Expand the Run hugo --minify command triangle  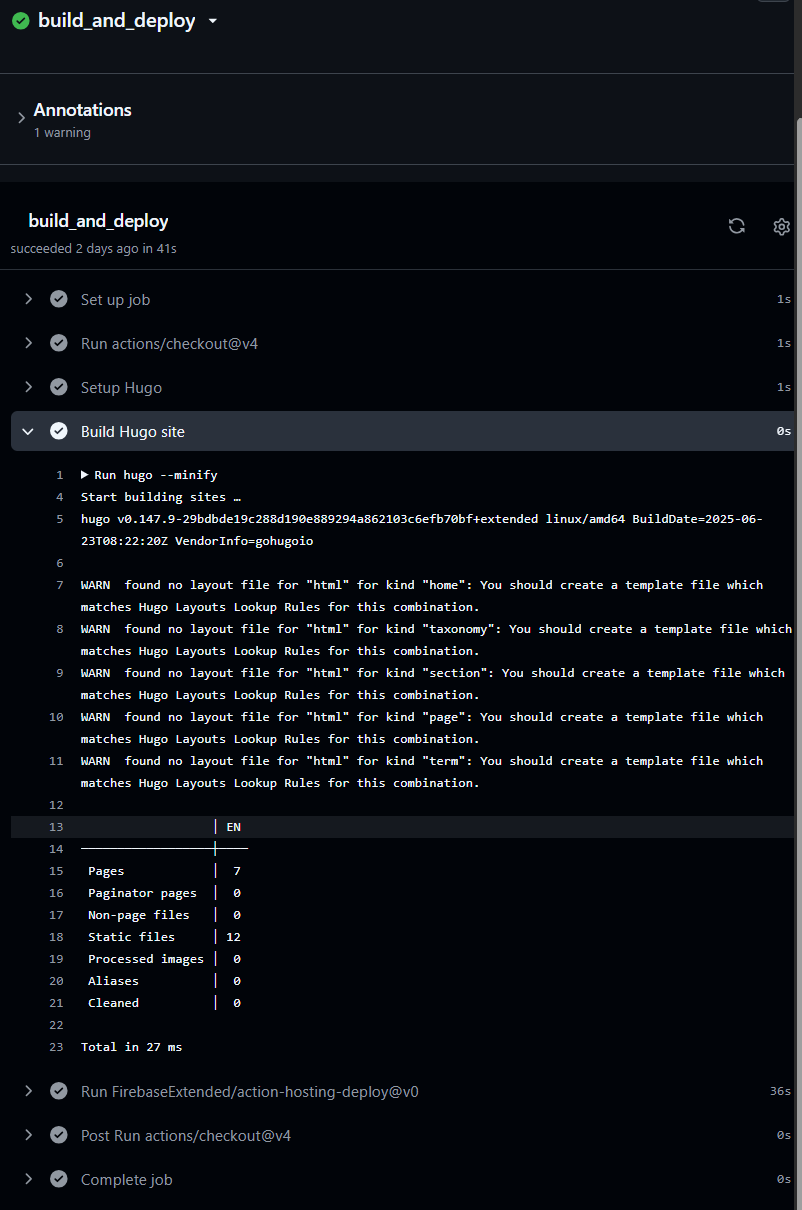click(x=85, y=475)
